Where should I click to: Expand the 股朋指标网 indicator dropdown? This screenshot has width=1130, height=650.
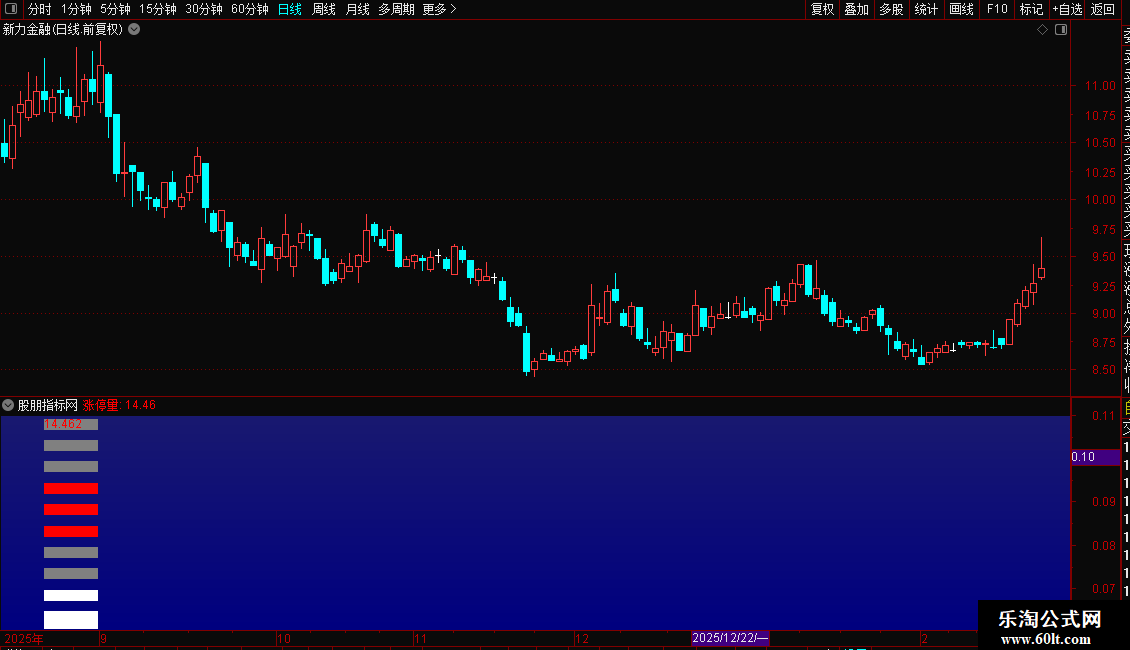point(8,405)
